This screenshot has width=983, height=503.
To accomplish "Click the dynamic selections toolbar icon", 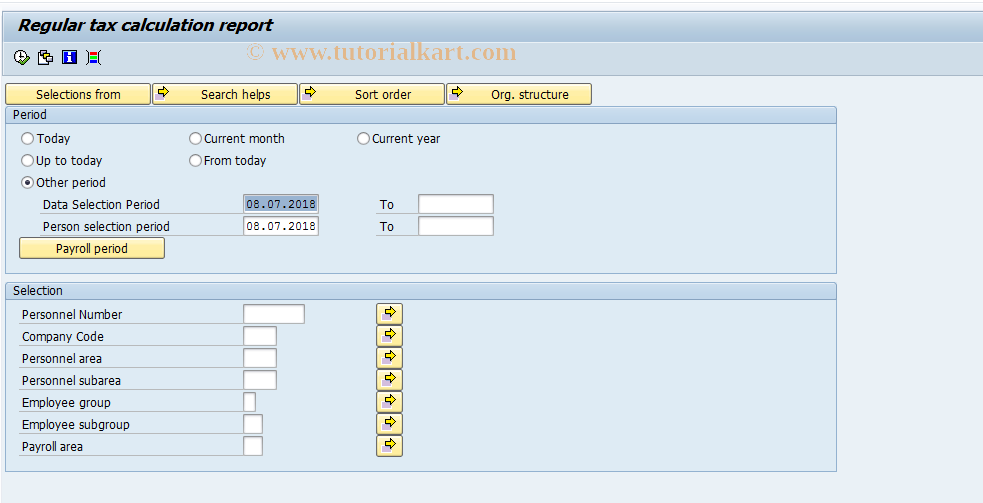I will click(x=93, y=58).
